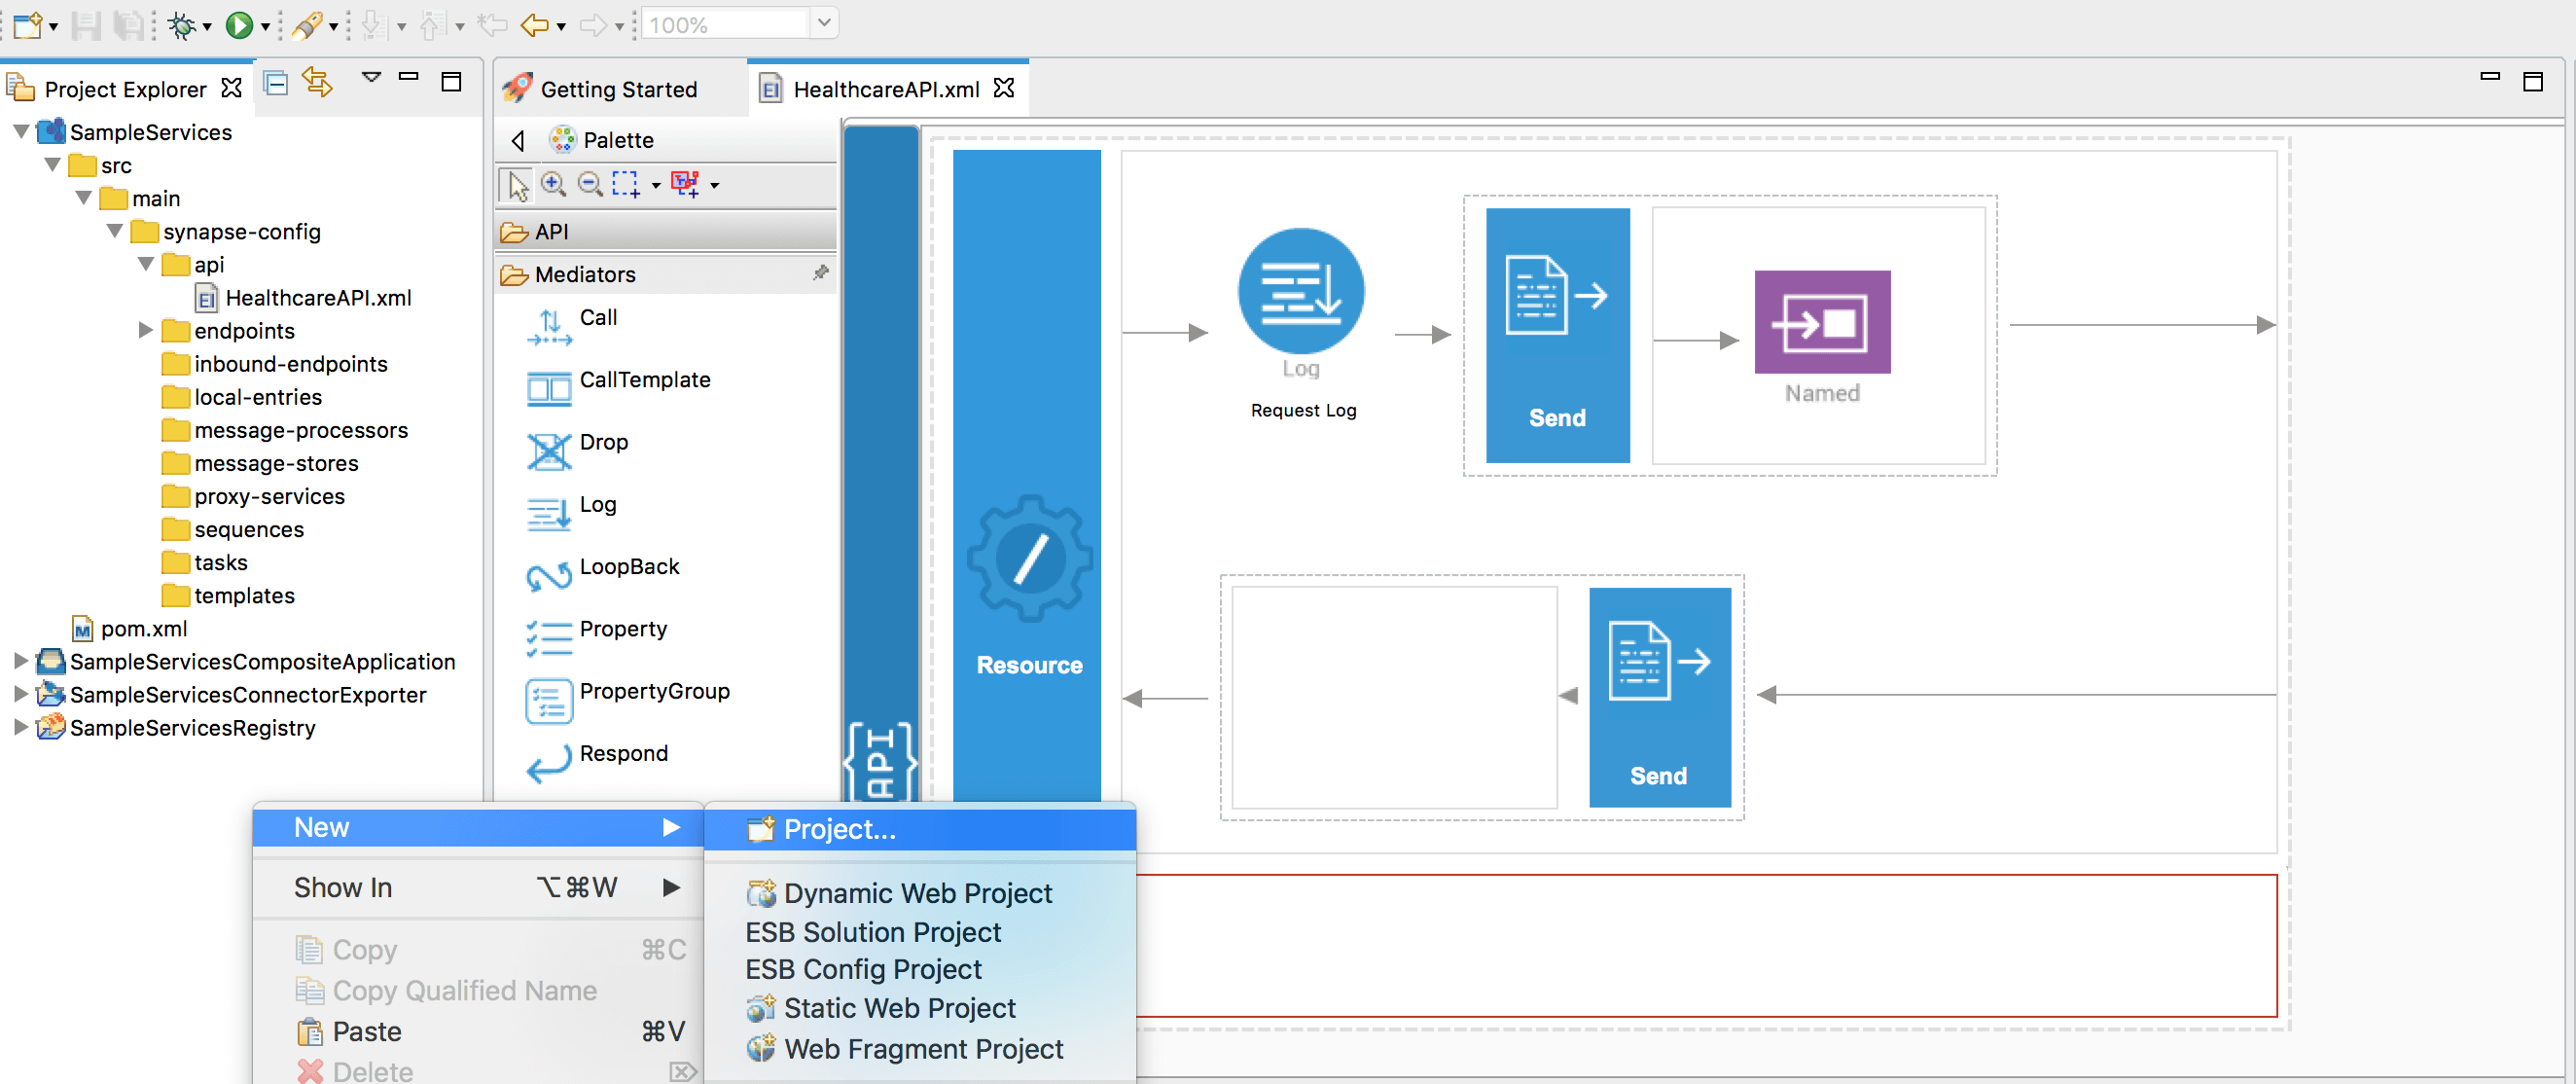Select the sequences folder
The image size is (2576, 1084).
[x=233, y=530]
